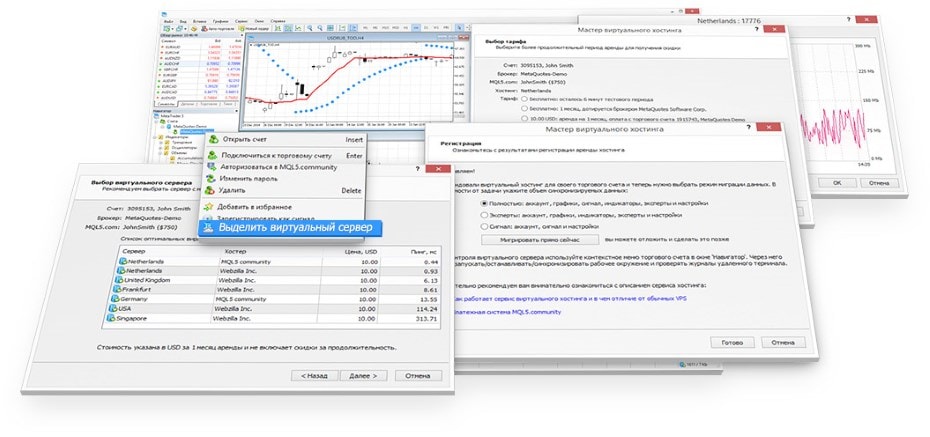This screenshot has height=437, width=930.
Task: Click star icon for 'Добавить в избранное'
Action: point(211,206)
